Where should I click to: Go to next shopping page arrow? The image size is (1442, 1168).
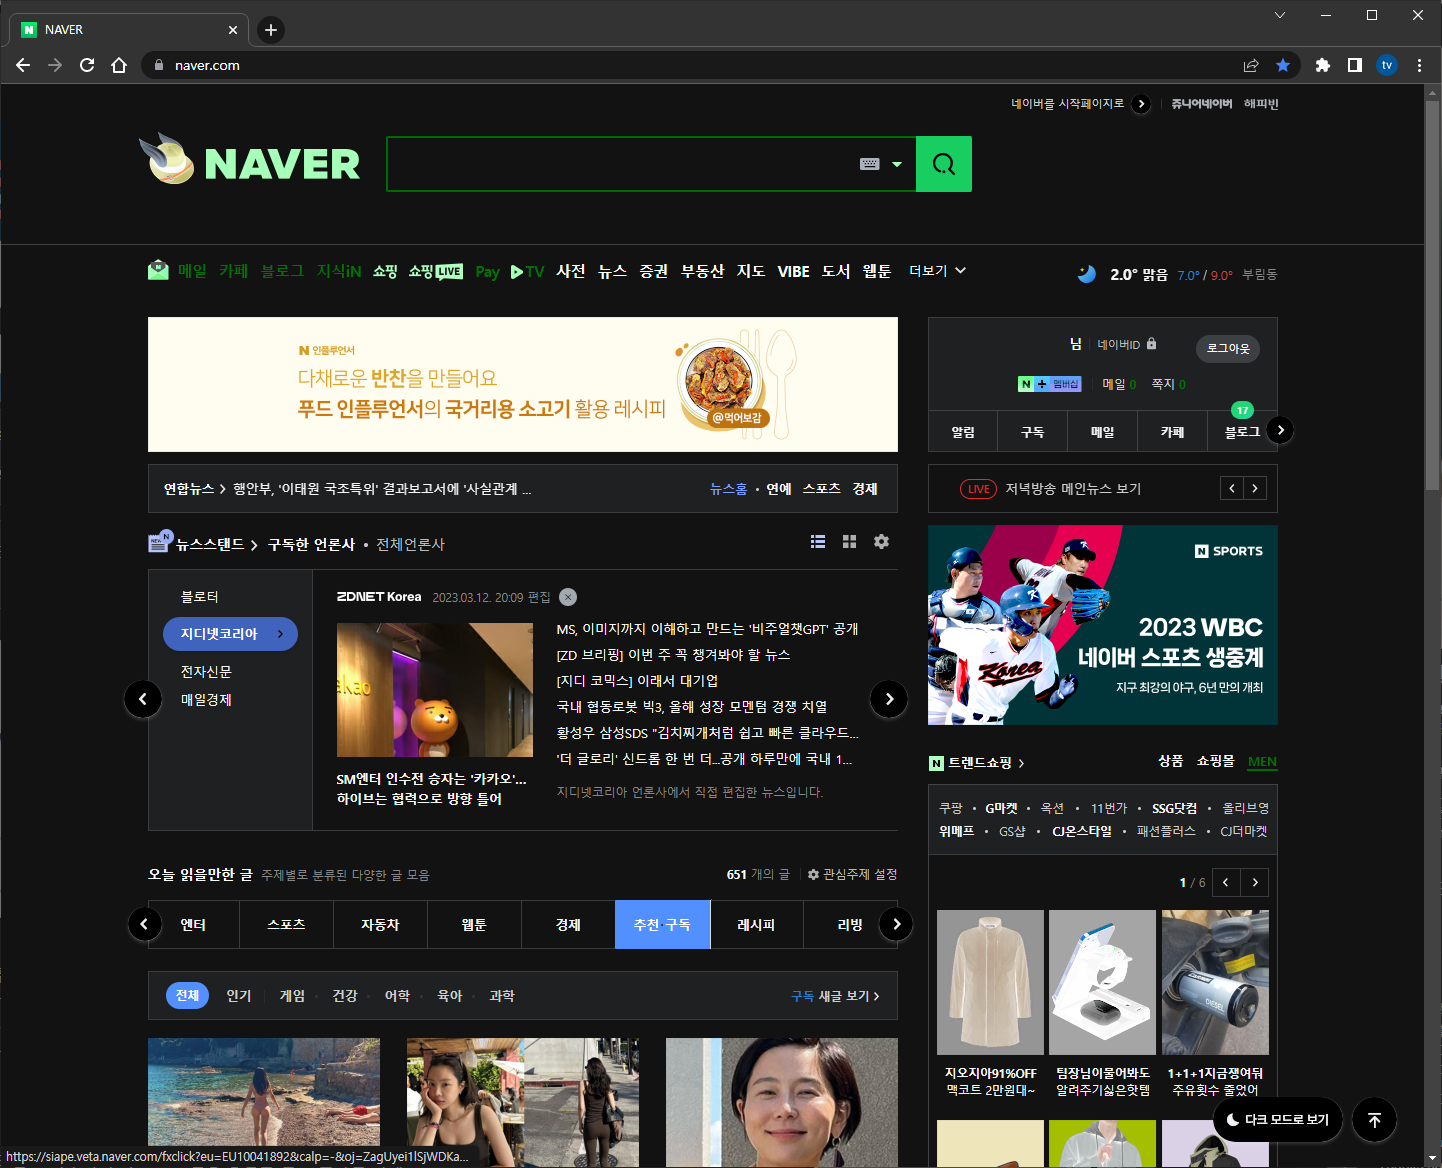coord(1255,882)
